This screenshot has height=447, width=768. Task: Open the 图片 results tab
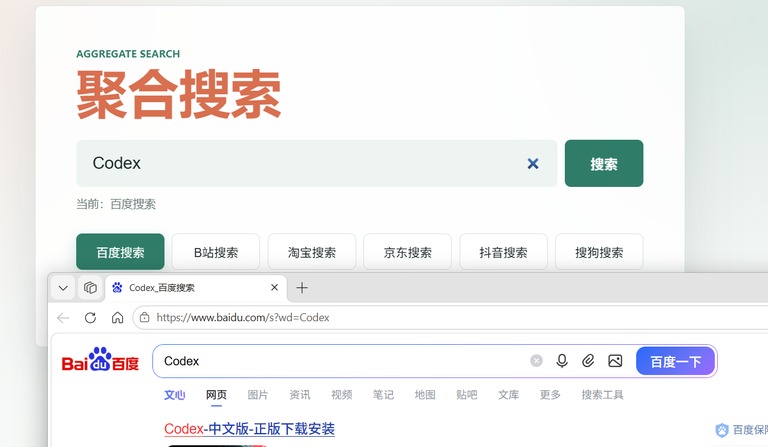258,395
